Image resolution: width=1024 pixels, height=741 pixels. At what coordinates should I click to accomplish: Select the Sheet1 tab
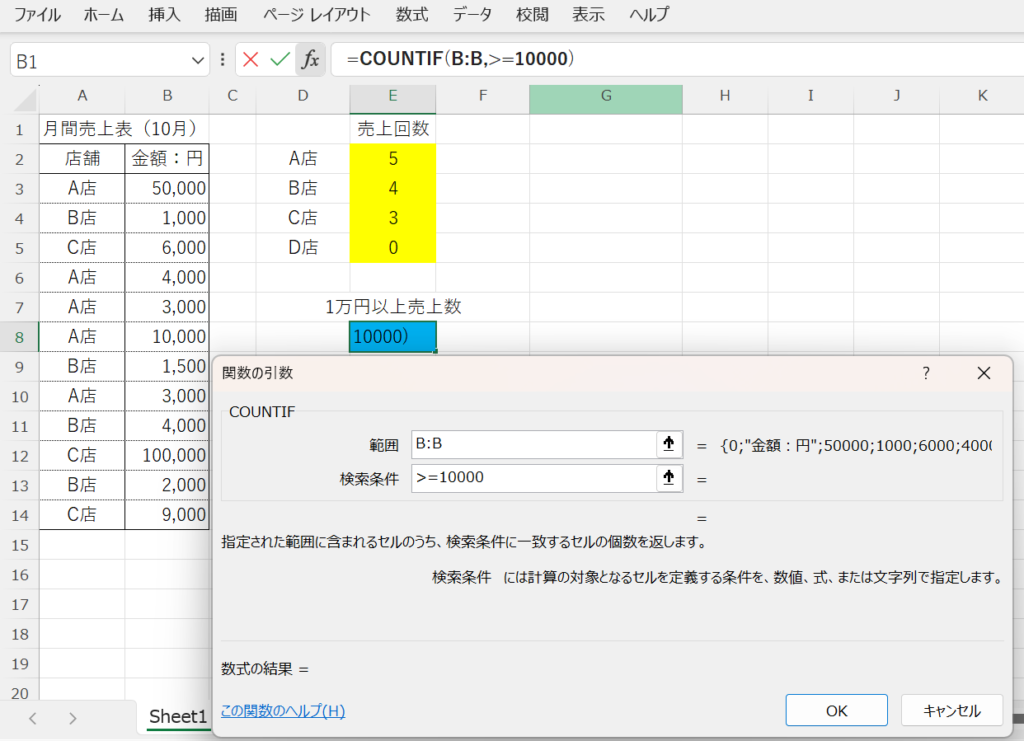(x=178, y=716)
